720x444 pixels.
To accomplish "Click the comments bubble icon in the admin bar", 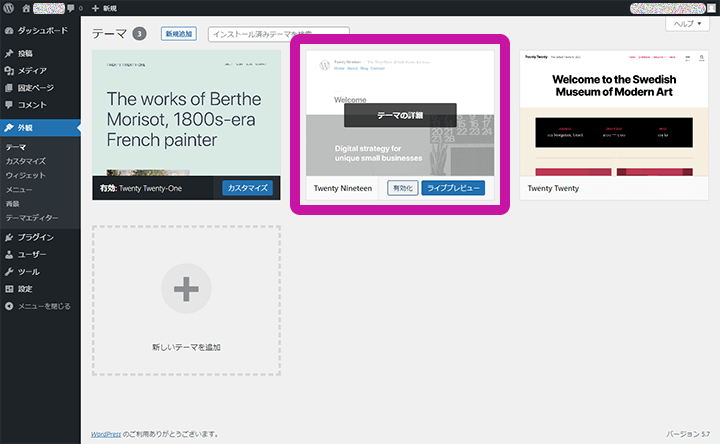I will [x=71, y=8].
